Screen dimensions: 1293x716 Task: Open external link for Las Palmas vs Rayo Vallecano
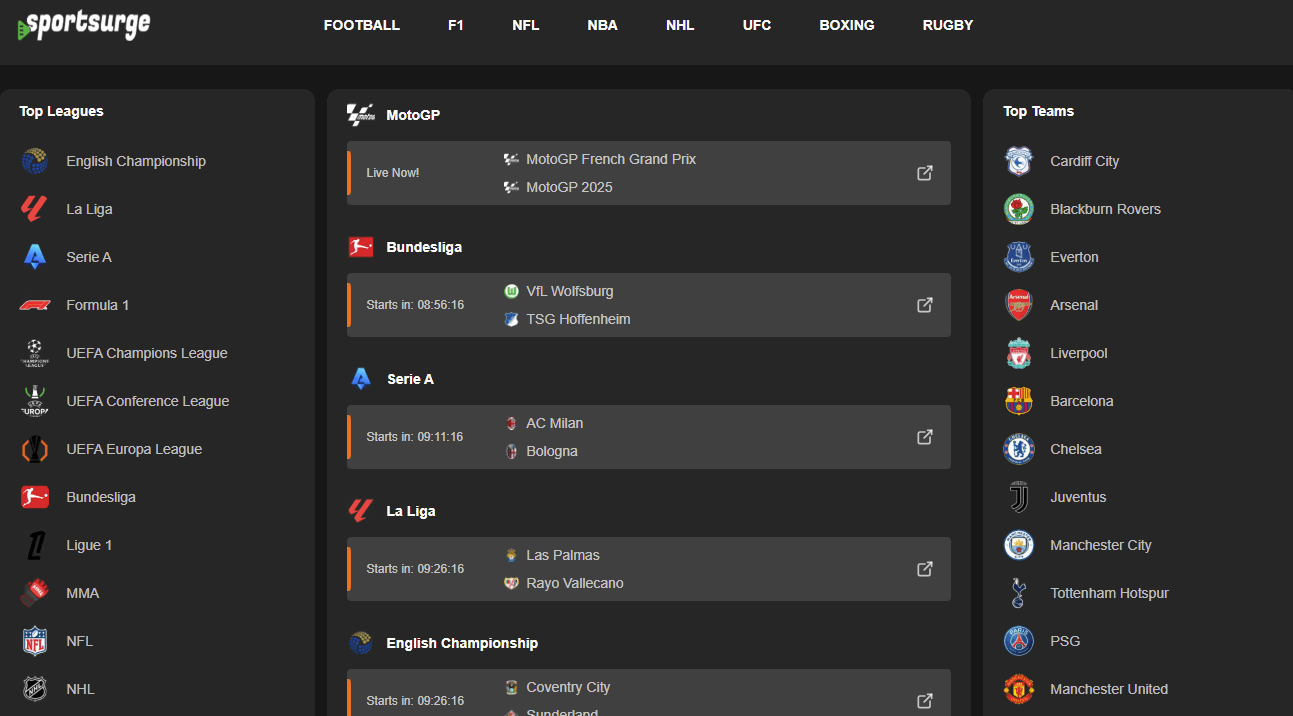pos(925,569)
